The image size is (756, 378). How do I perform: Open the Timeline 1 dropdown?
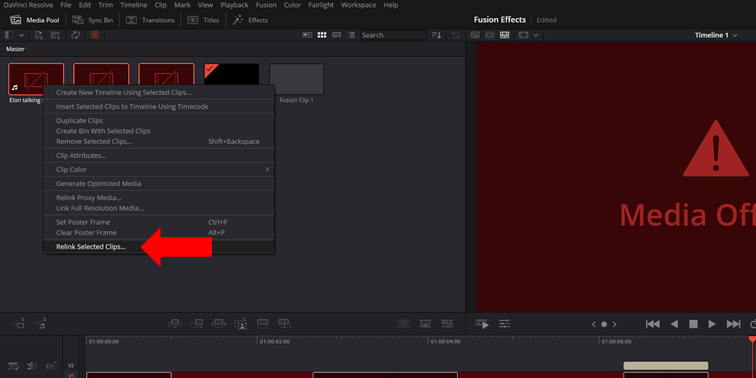tap(716, 35)
